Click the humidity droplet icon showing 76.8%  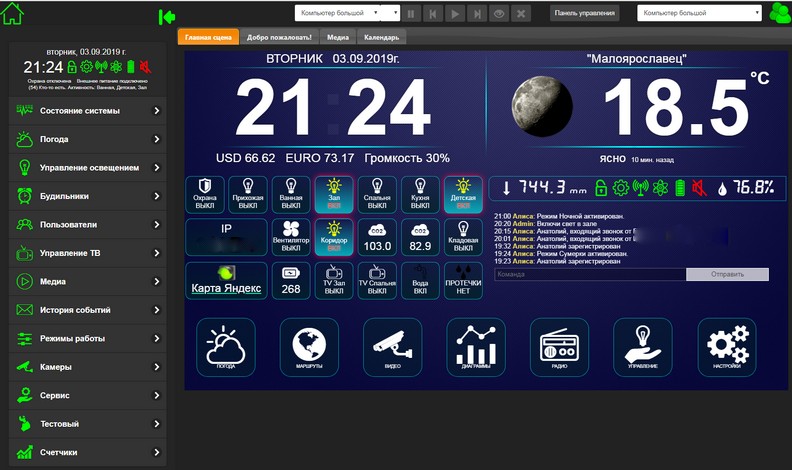[723, 189]
